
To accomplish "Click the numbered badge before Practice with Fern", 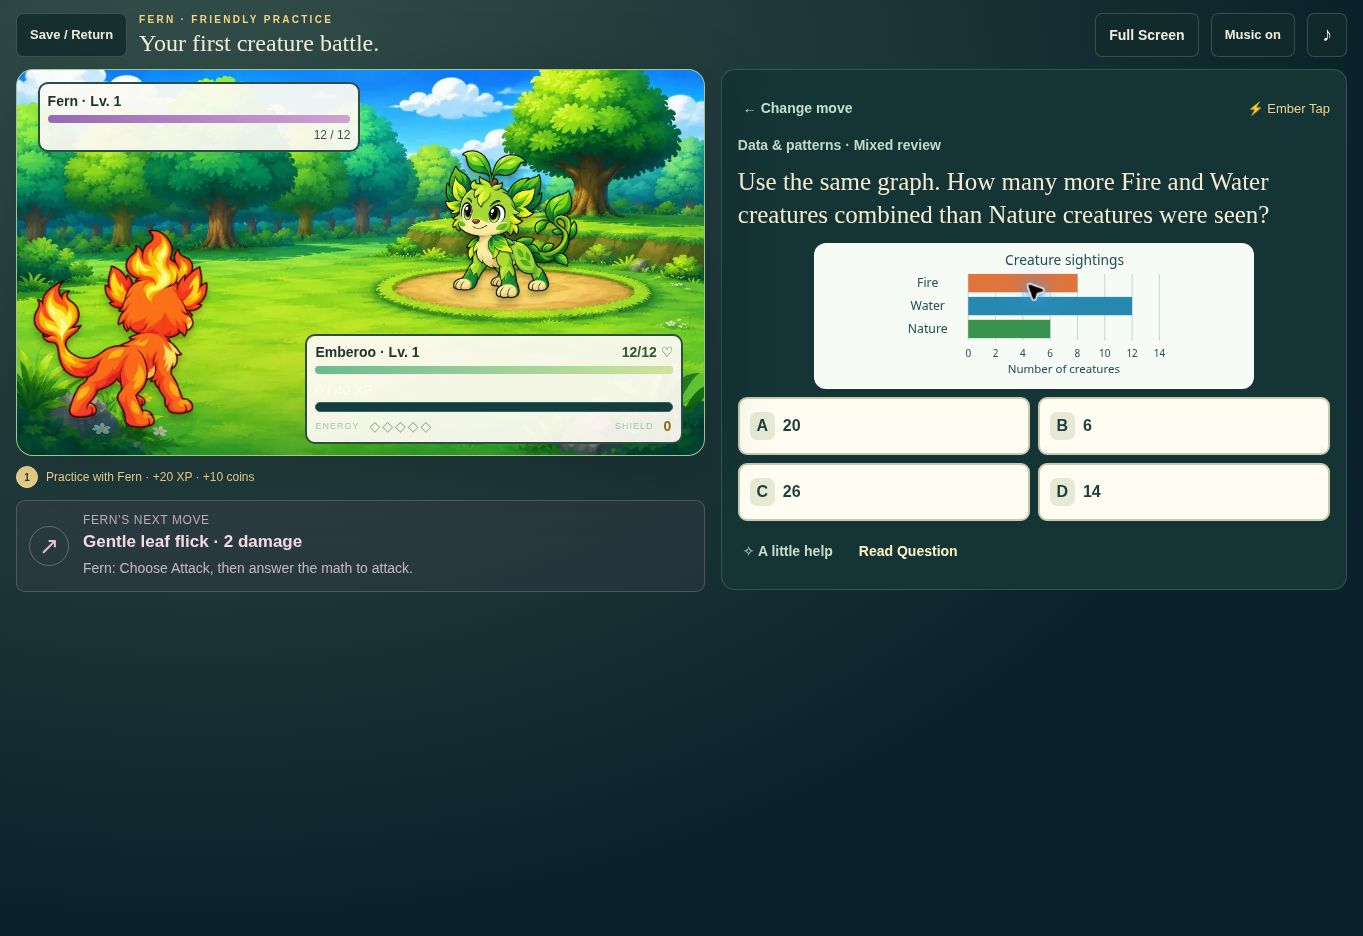I will click(27, 477).
